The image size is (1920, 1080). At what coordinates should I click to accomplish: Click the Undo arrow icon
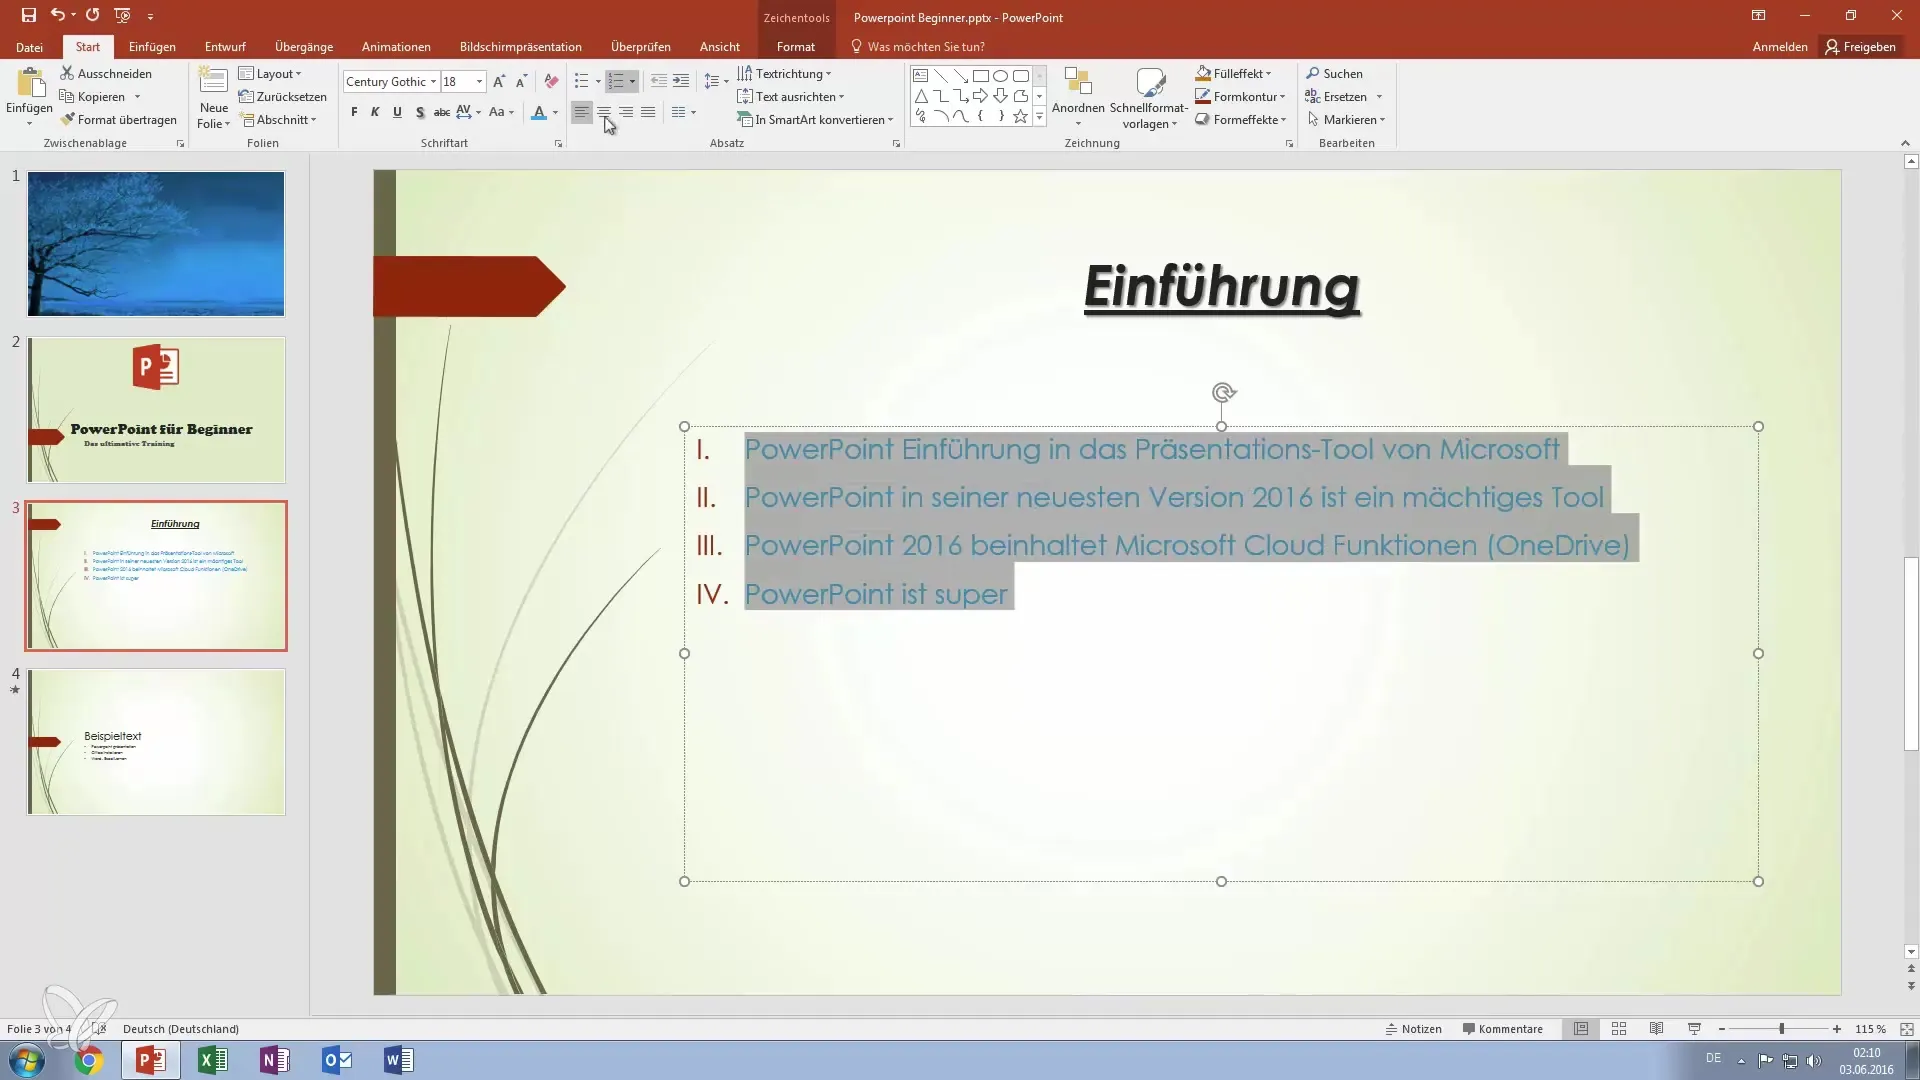point(57,15)
